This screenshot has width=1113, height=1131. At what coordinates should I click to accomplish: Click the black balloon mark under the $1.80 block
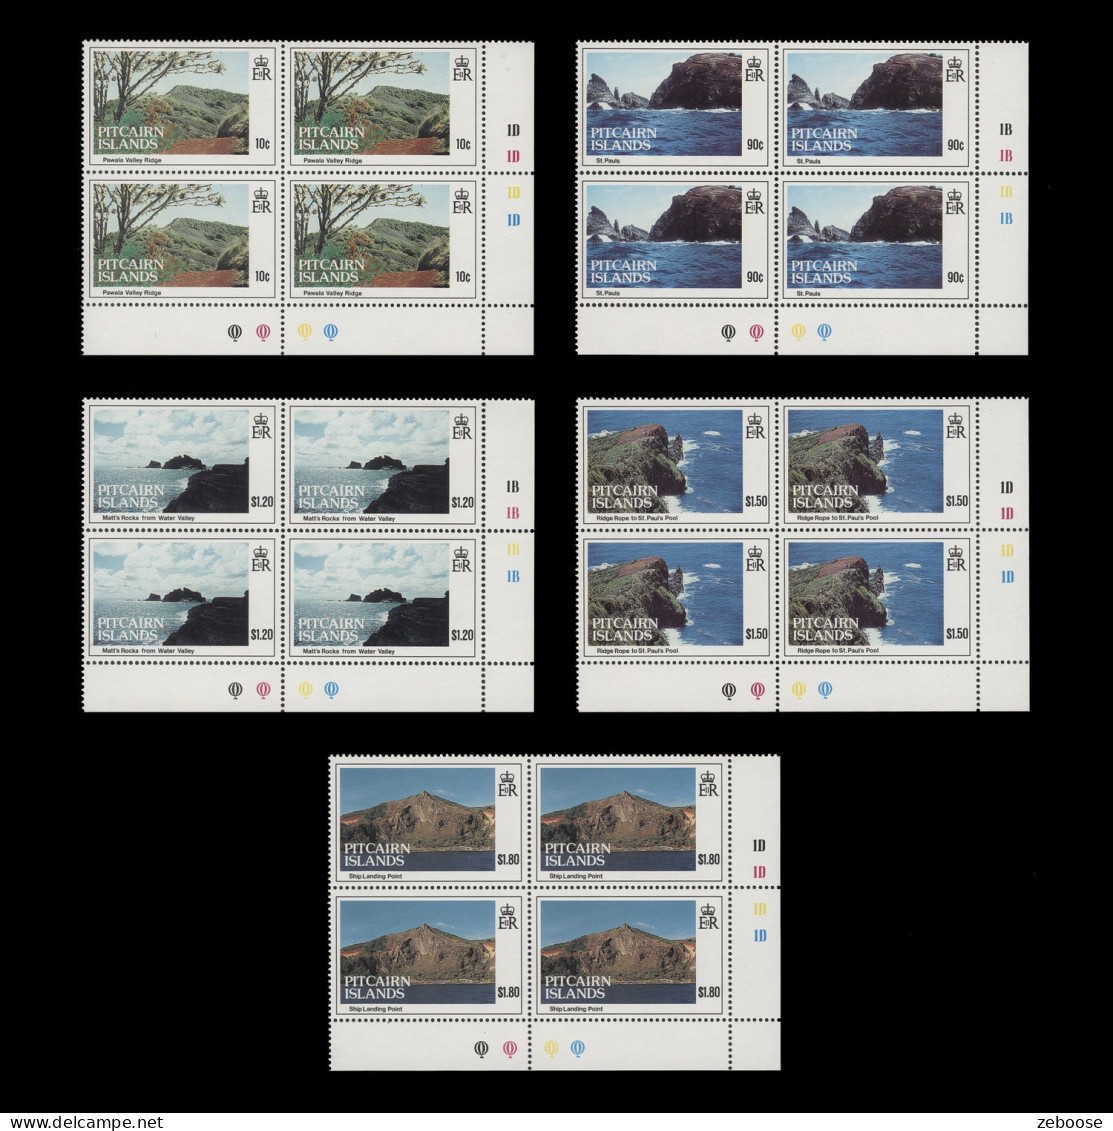pyautogui.click(x=482, y=1048)
